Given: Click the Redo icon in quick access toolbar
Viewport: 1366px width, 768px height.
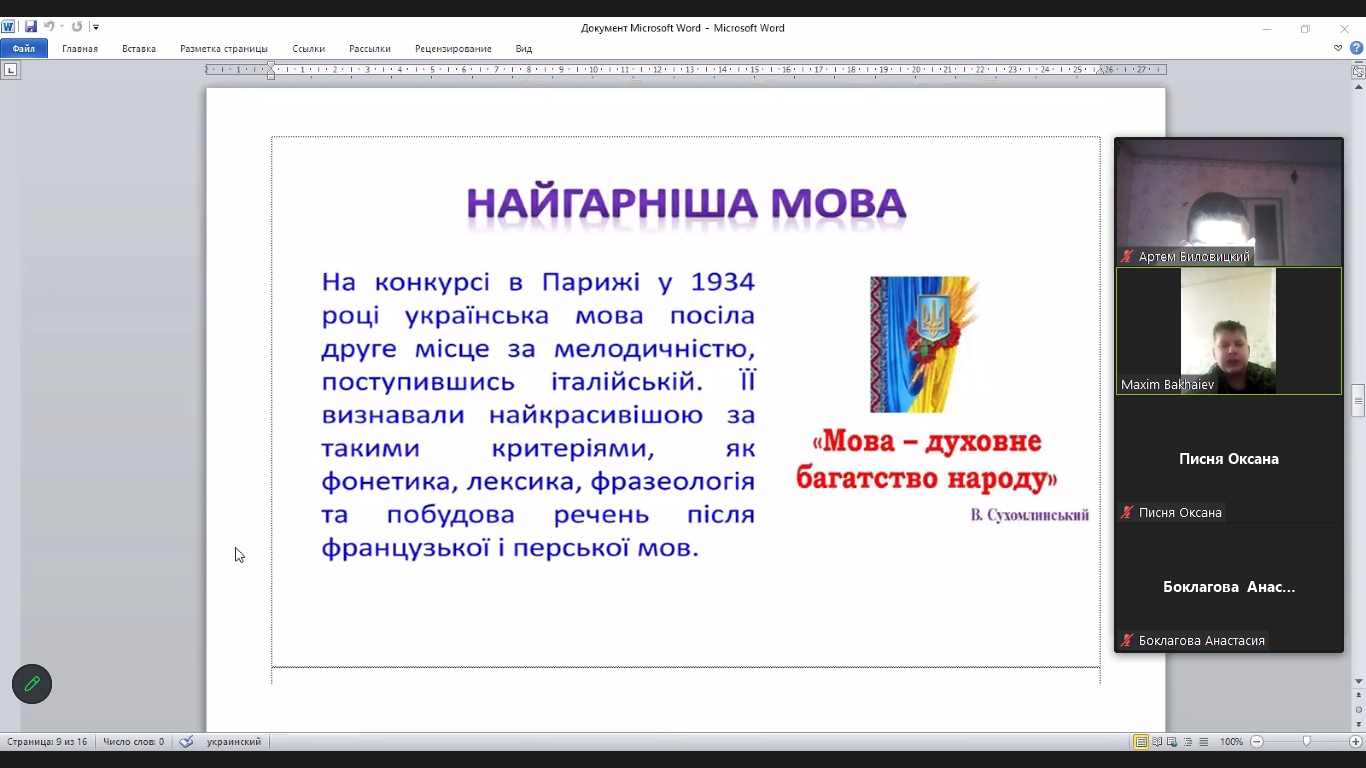Looking at the screenshot, I should 77,27.
